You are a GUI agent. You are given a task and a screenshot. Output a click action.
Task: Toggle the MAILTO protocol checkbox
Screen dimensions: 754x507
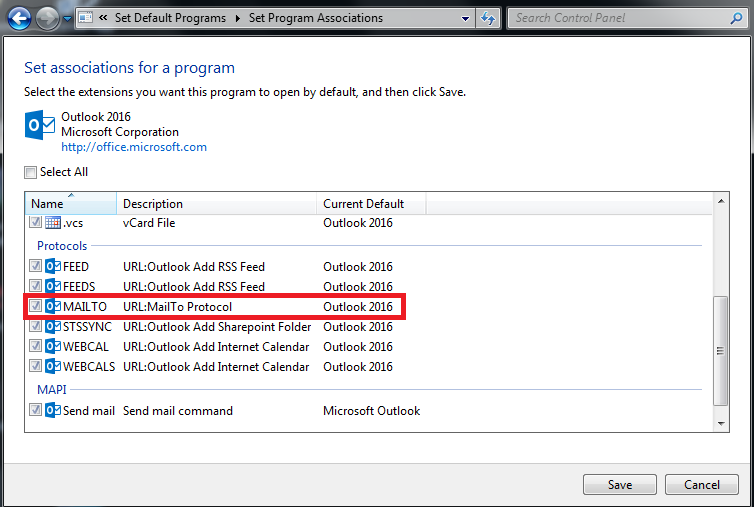36,306
